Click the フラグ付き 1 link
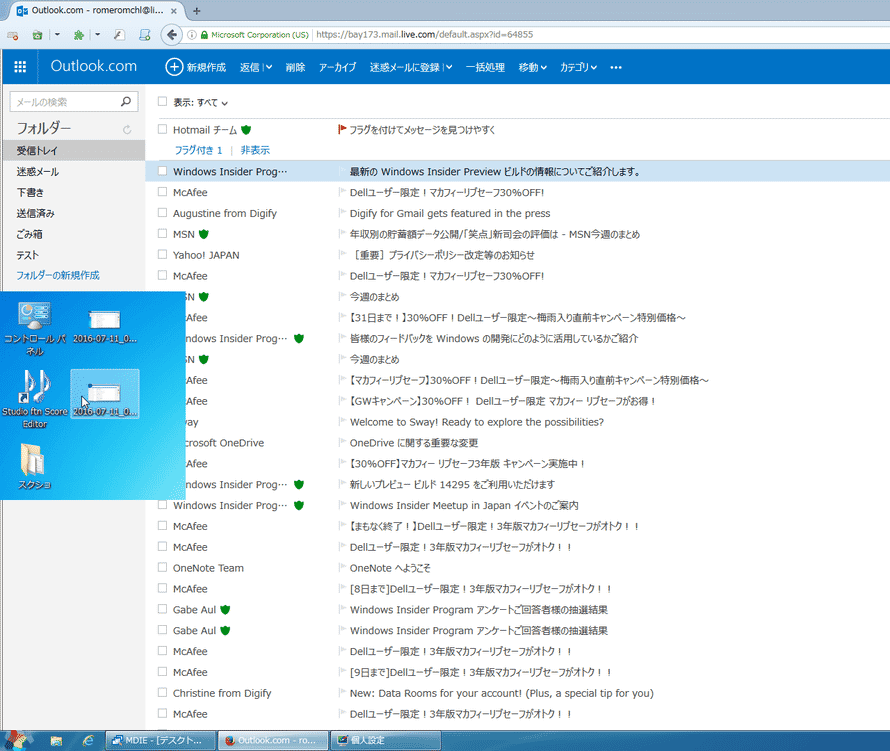 (x=198, y=150)
